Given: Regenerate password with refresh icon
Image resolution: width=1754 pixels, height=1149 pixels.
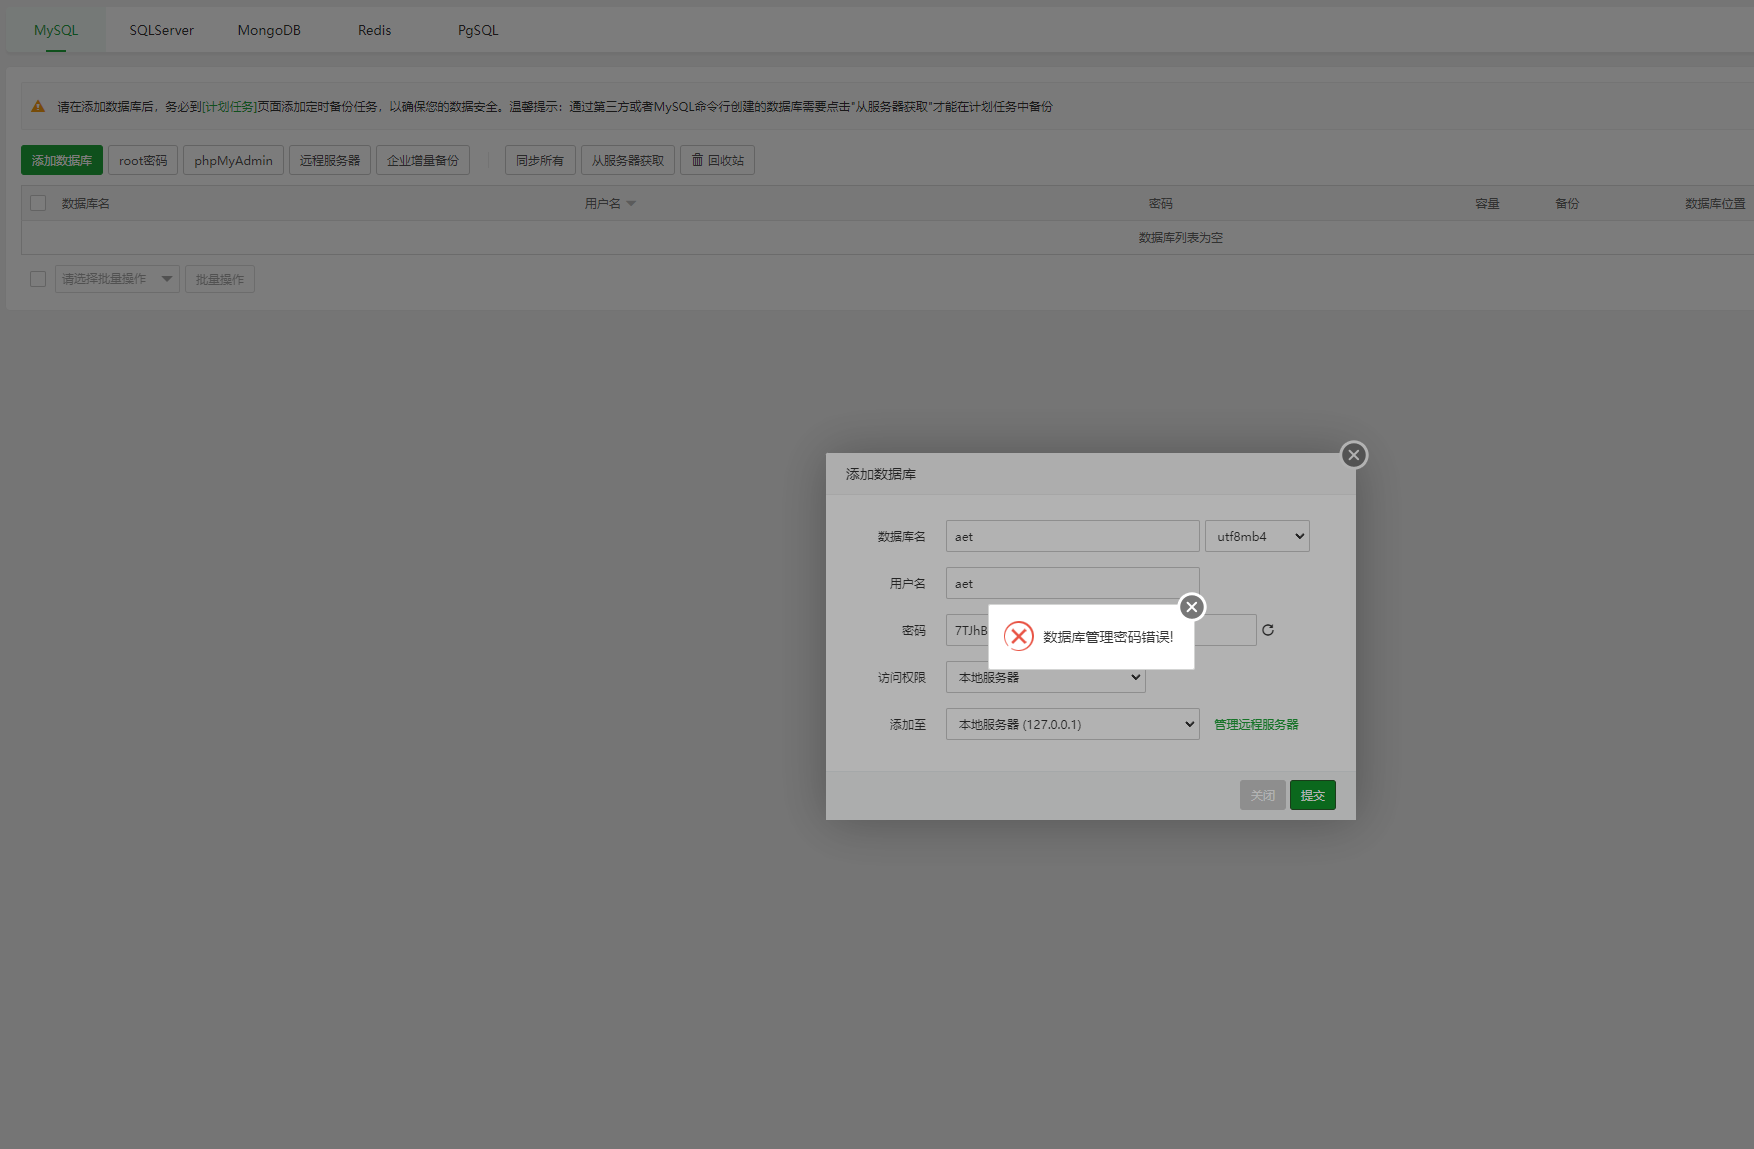Looking at the screenshot, I should [x=1268, y=630].
